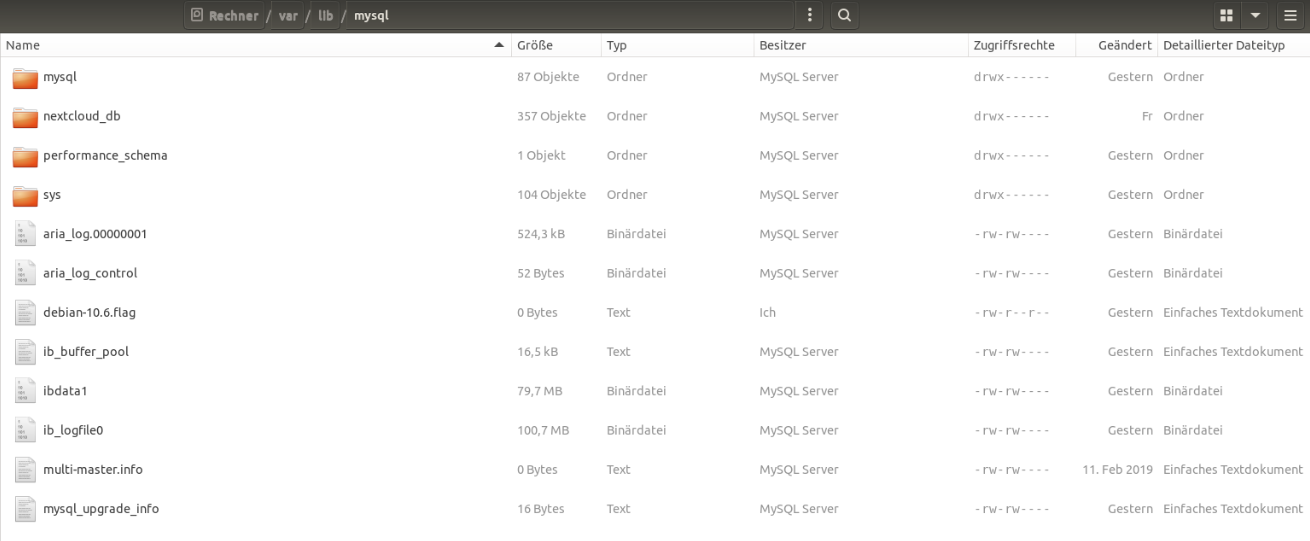Open view options dropdown arrow
Screen dimensions: 1310x541
pyautogui.click(x=1256, y=15)
